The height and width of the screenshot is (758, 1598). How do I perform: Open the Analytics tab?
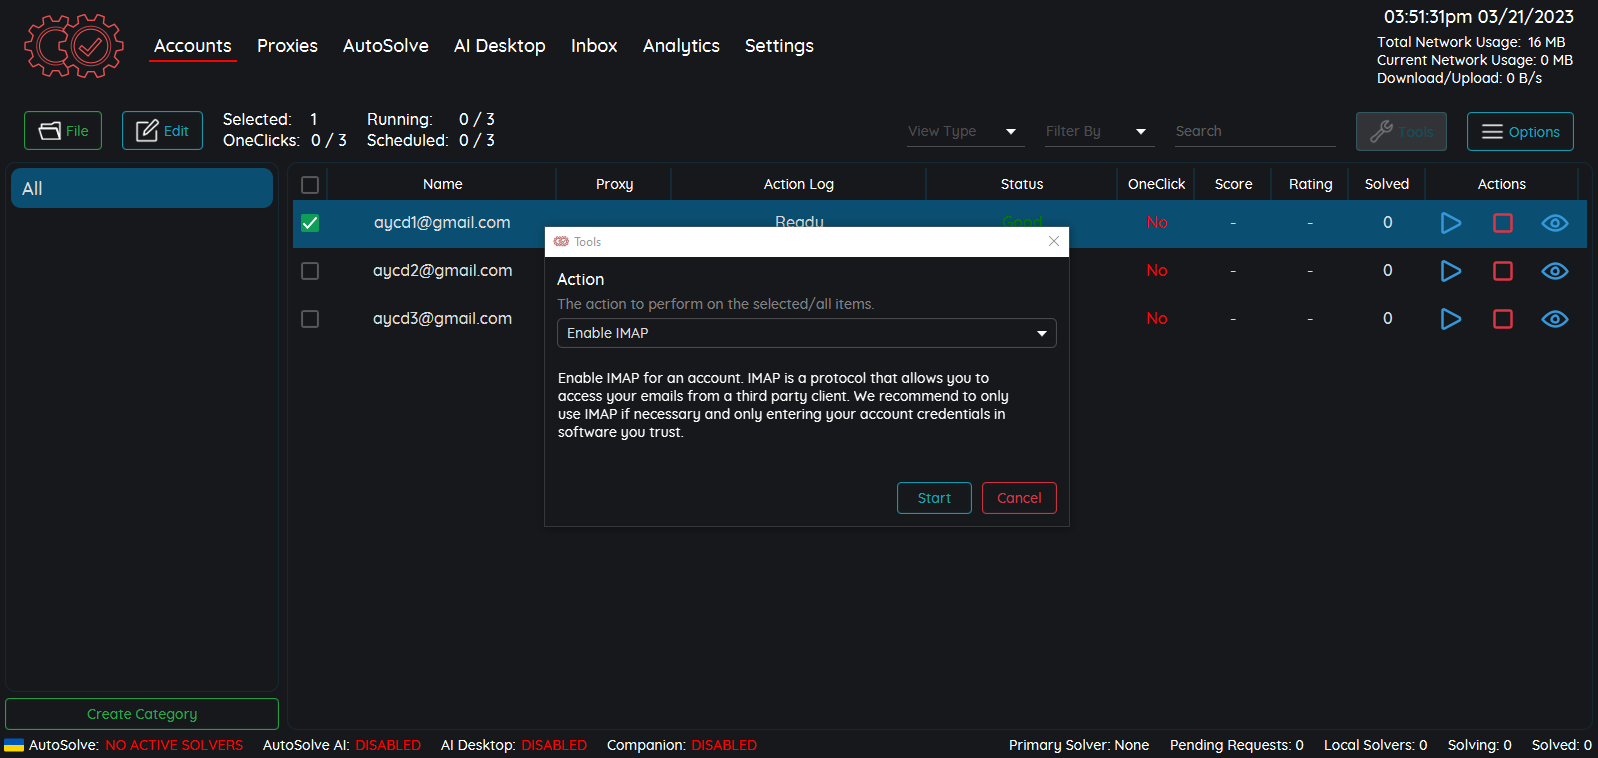[681, 46]
